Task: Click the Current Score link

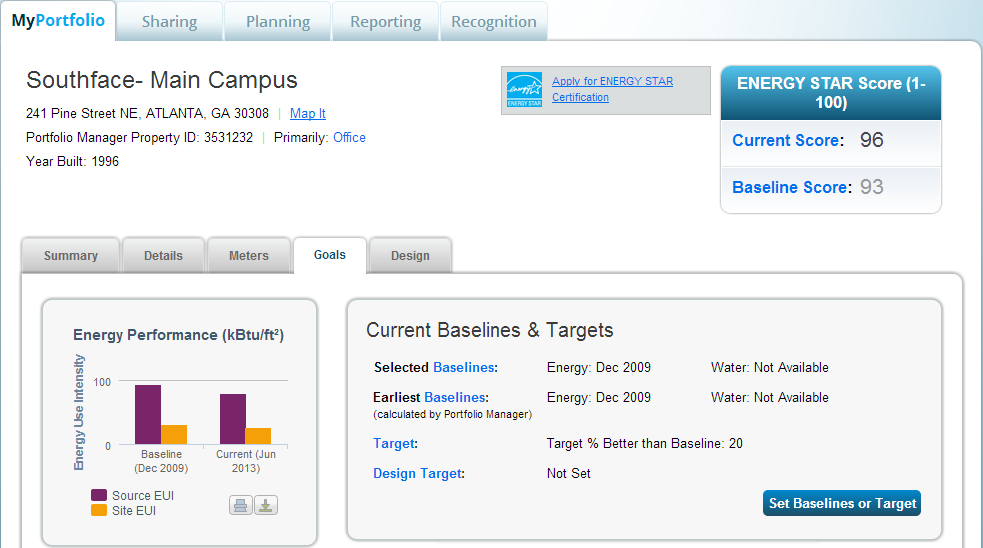Action: coord(787,140)
